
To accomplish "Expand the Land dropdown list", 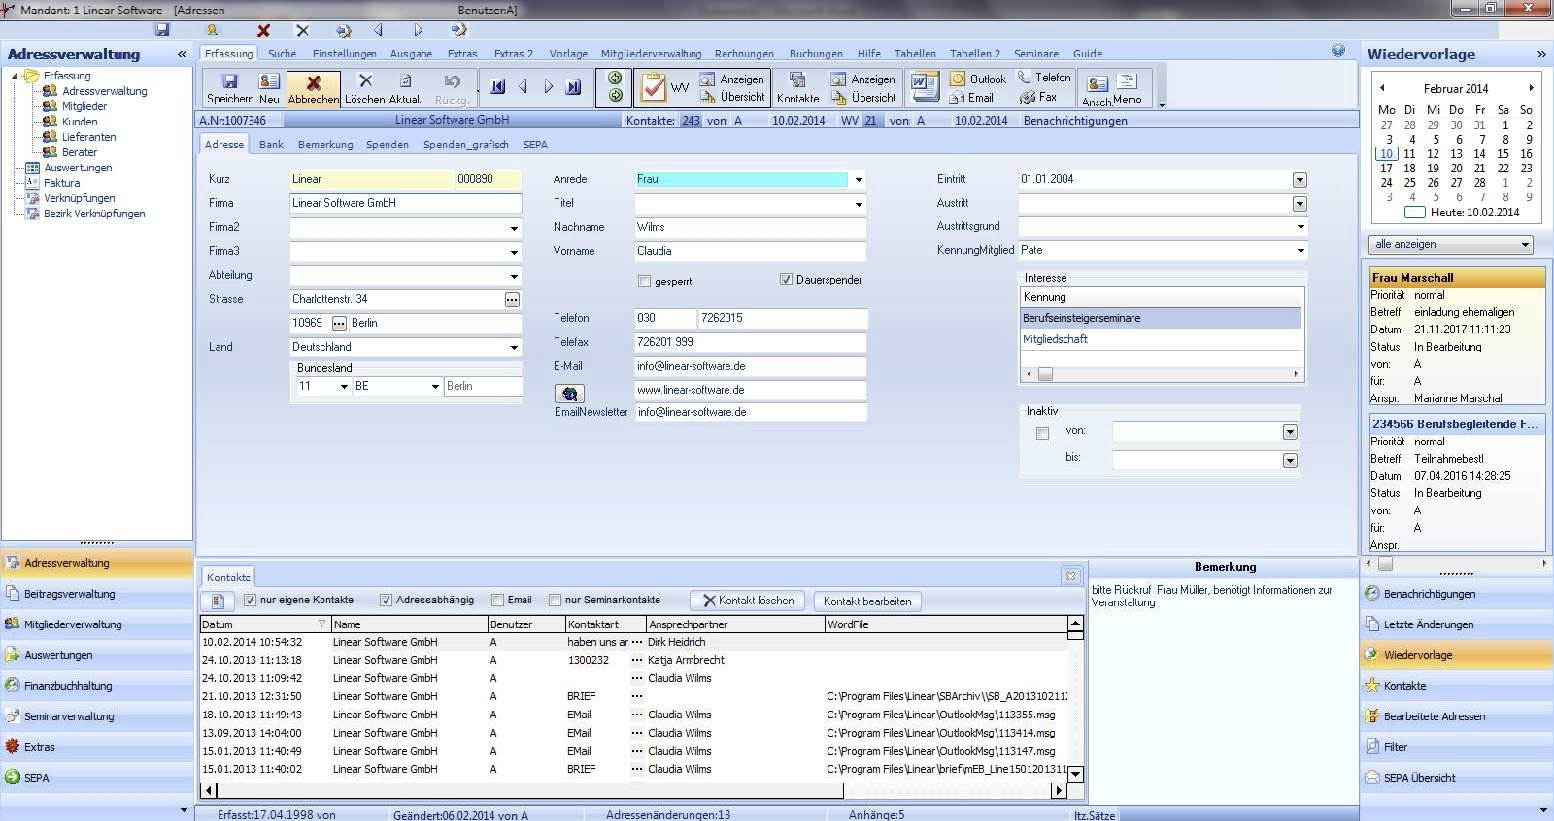I will 514,348.
